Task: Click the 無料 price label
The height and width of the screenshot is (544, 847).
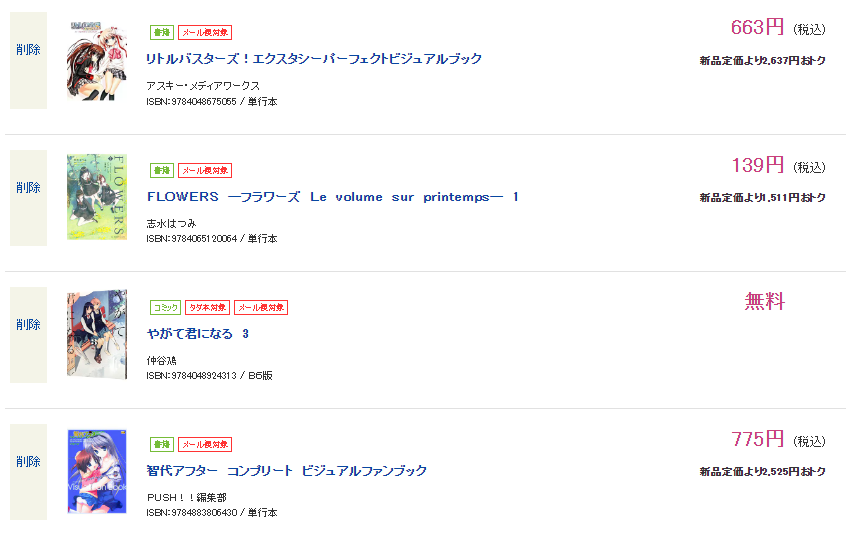Action: click(x=765, y=301)
